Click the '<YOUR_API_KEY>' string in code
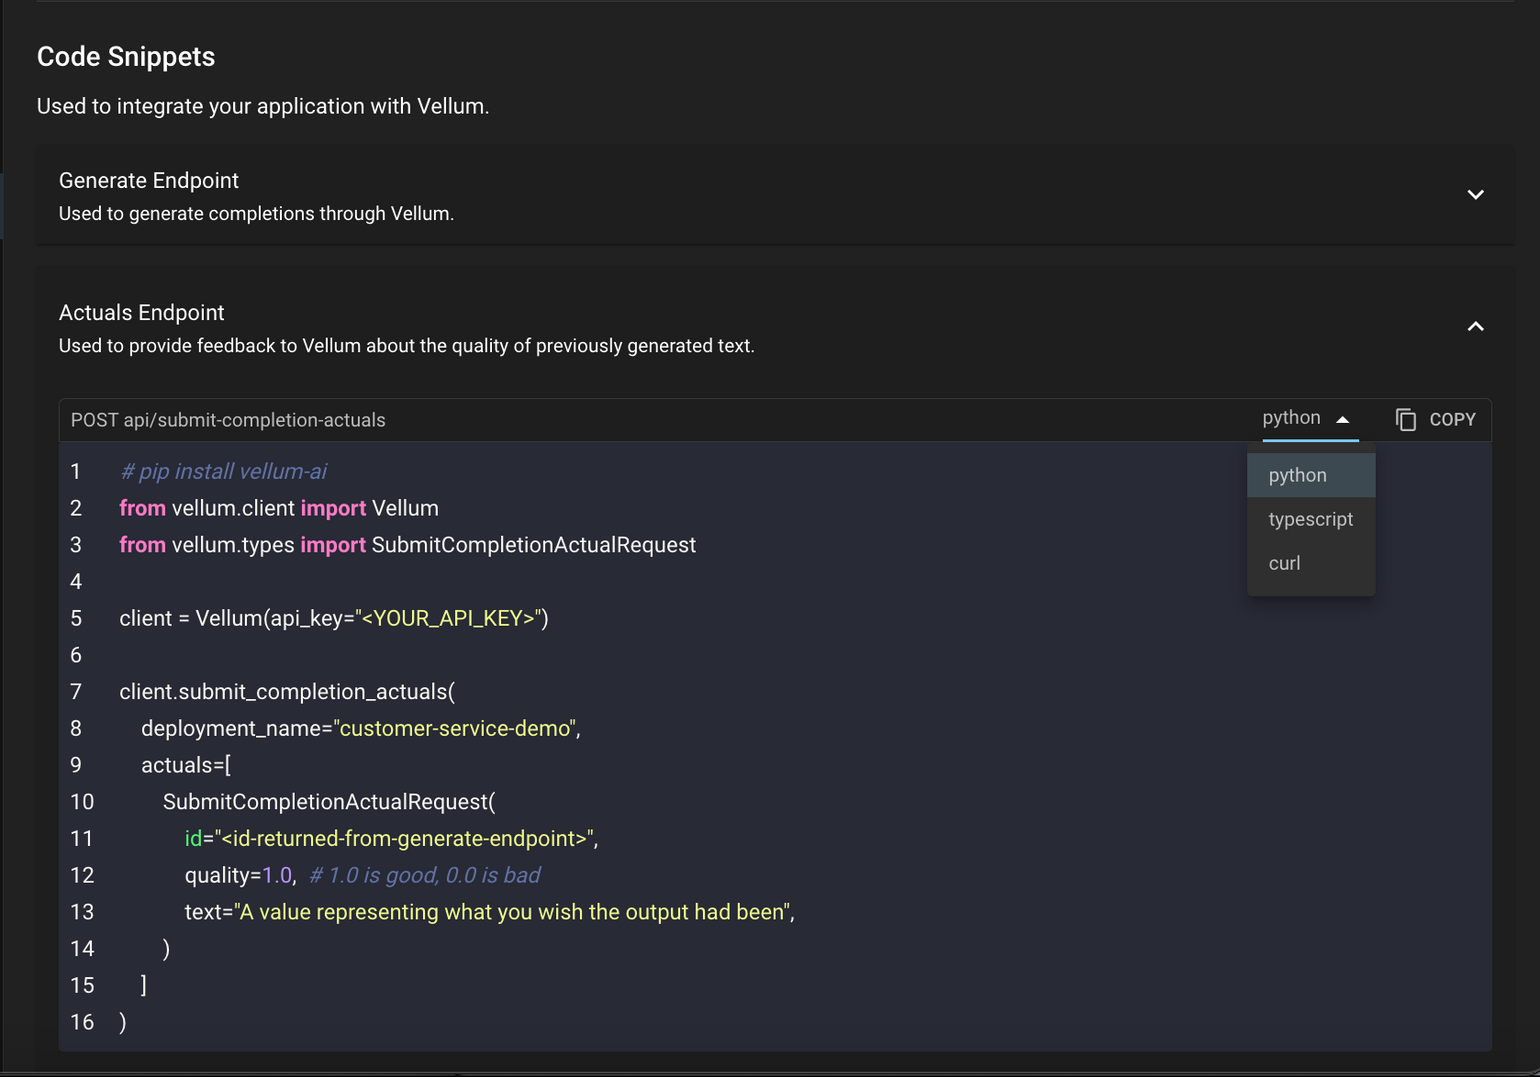The image size is (1540, 1077). [448, 618]
